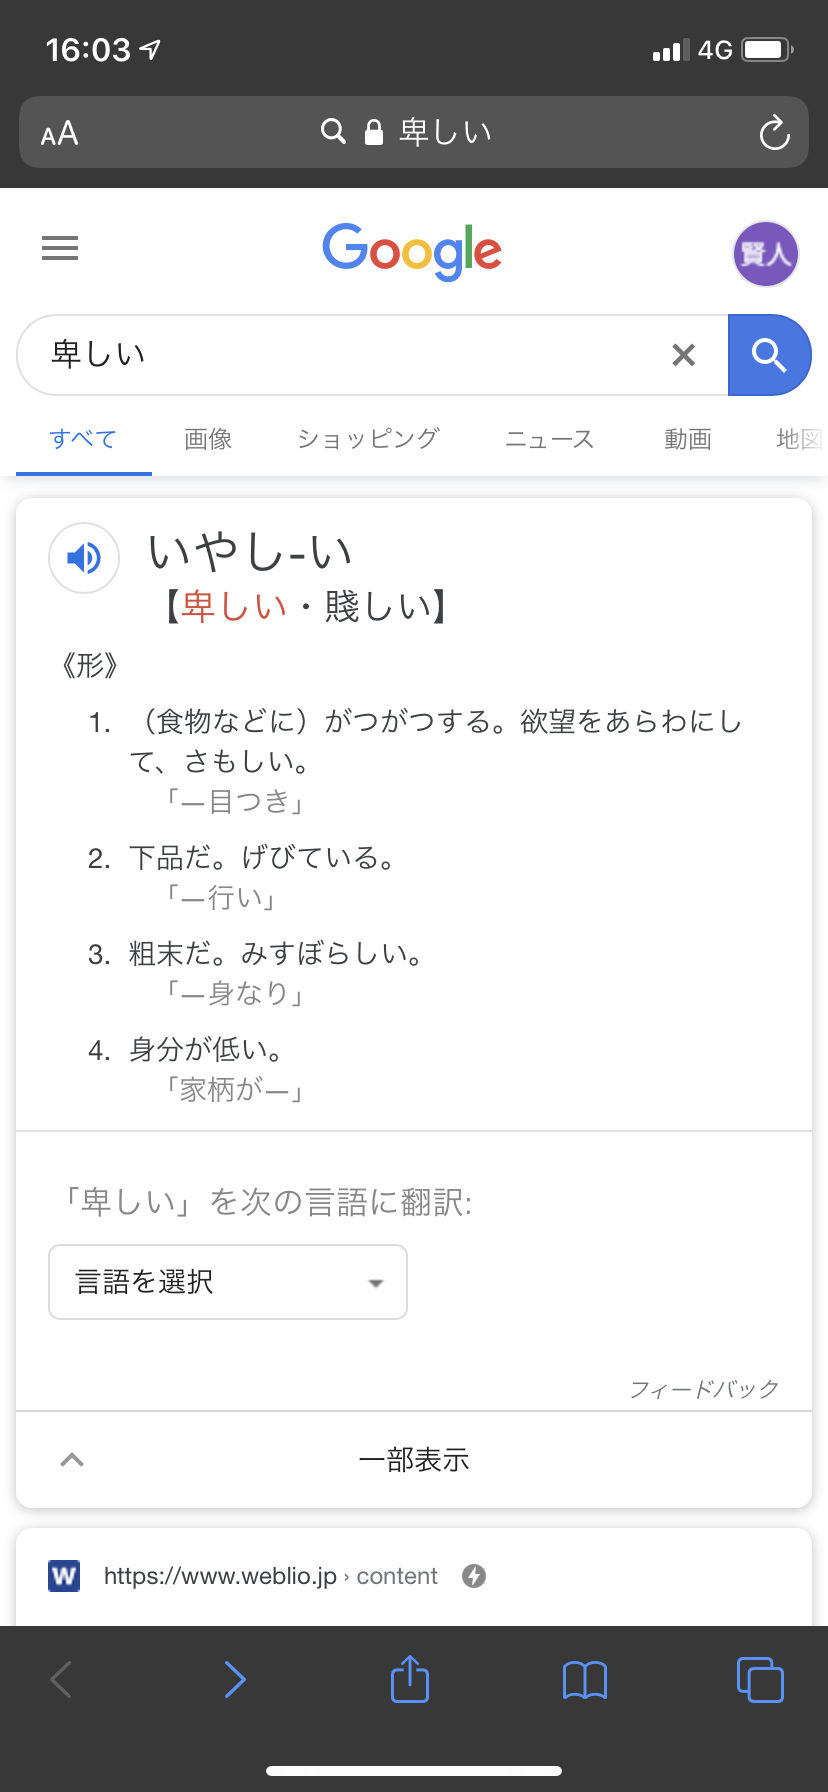The height and width of the screenshot is (1792, 828).
Task: Switch to the ショッピング tab
Action: (368, 439)
